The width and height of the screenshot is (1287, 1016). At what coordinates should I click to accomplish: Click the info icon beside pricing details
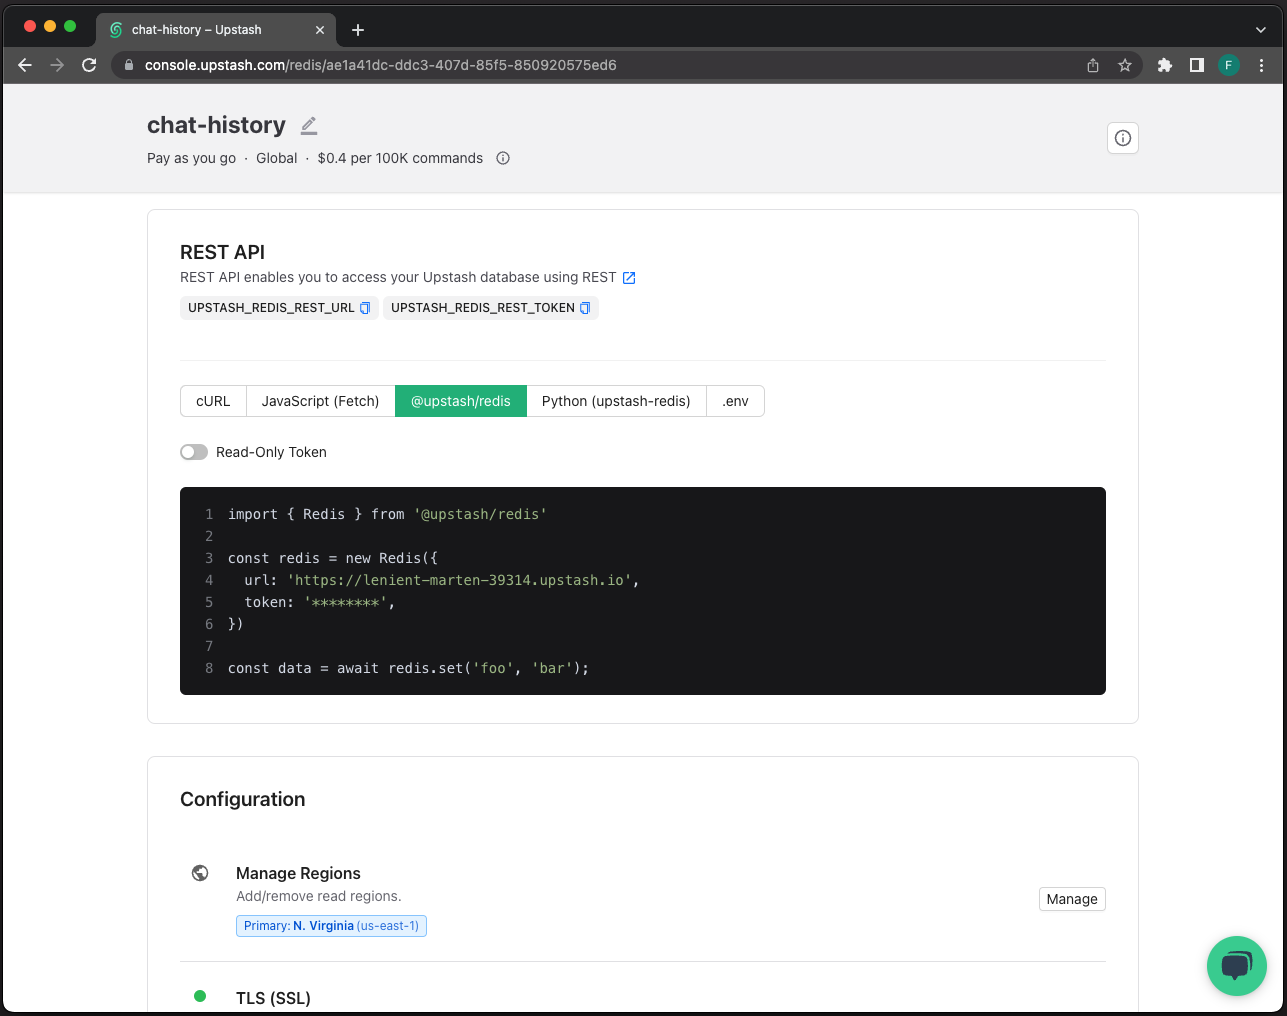coord(502,158)
